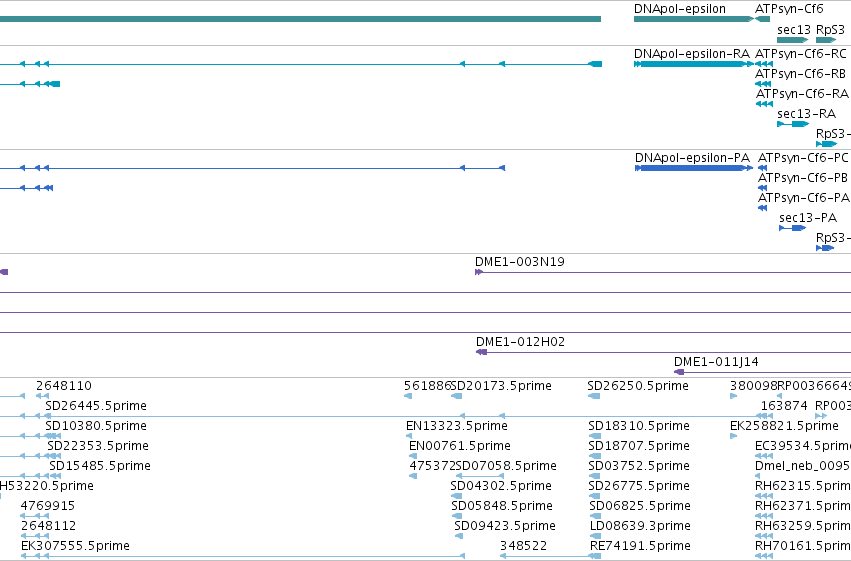Click the EK258821.5prime EST label
This screenshot has width=851, height=561.
coord(784,426)
